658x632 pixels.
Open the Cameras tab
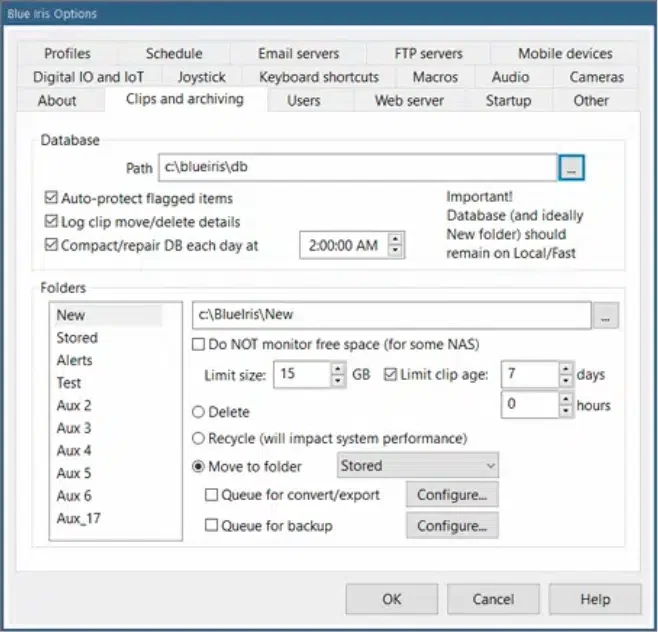point(596,77)
